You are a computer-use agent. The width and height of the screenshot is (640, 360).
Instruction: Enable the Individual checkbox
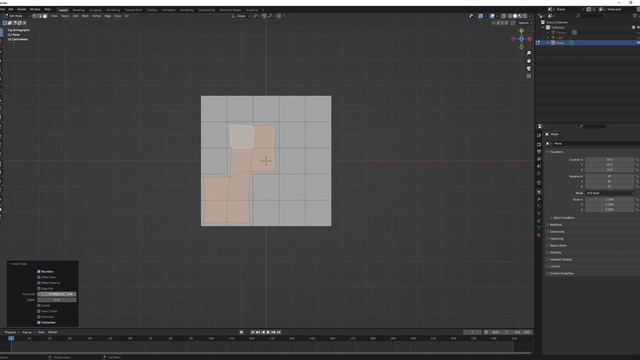click(x=39, y=317)
